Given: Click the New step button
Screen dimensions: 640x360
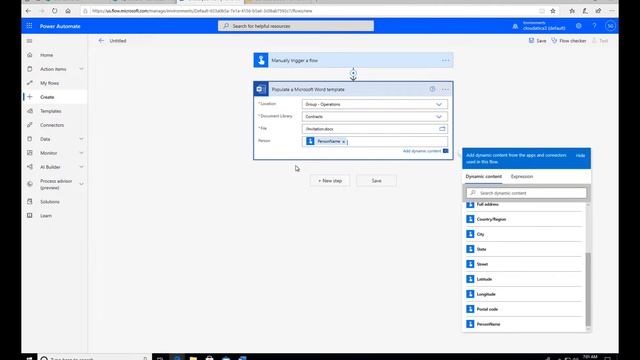Looking at the screenshot, I should click(330, 180).
